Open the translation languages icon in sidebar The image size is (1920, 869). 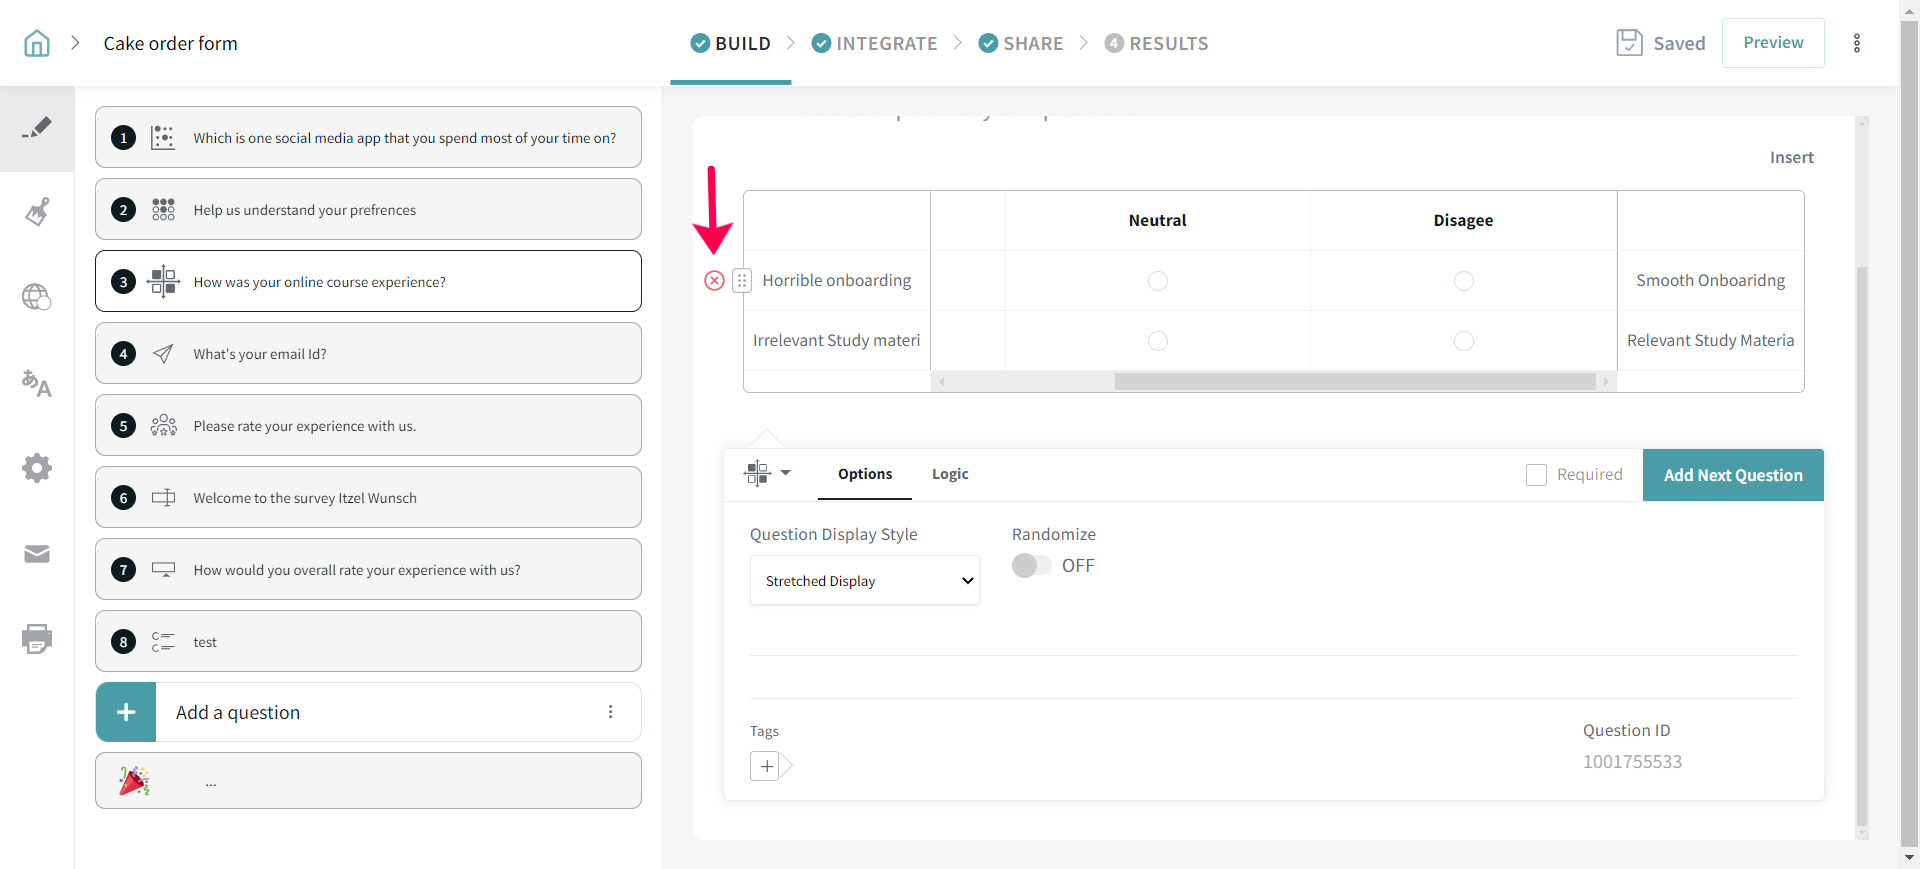(x=37, y=383)
